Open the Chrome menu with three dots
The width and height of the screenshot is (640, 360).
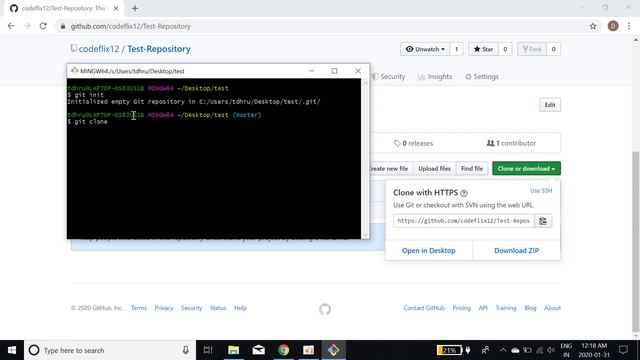[629, 26]
